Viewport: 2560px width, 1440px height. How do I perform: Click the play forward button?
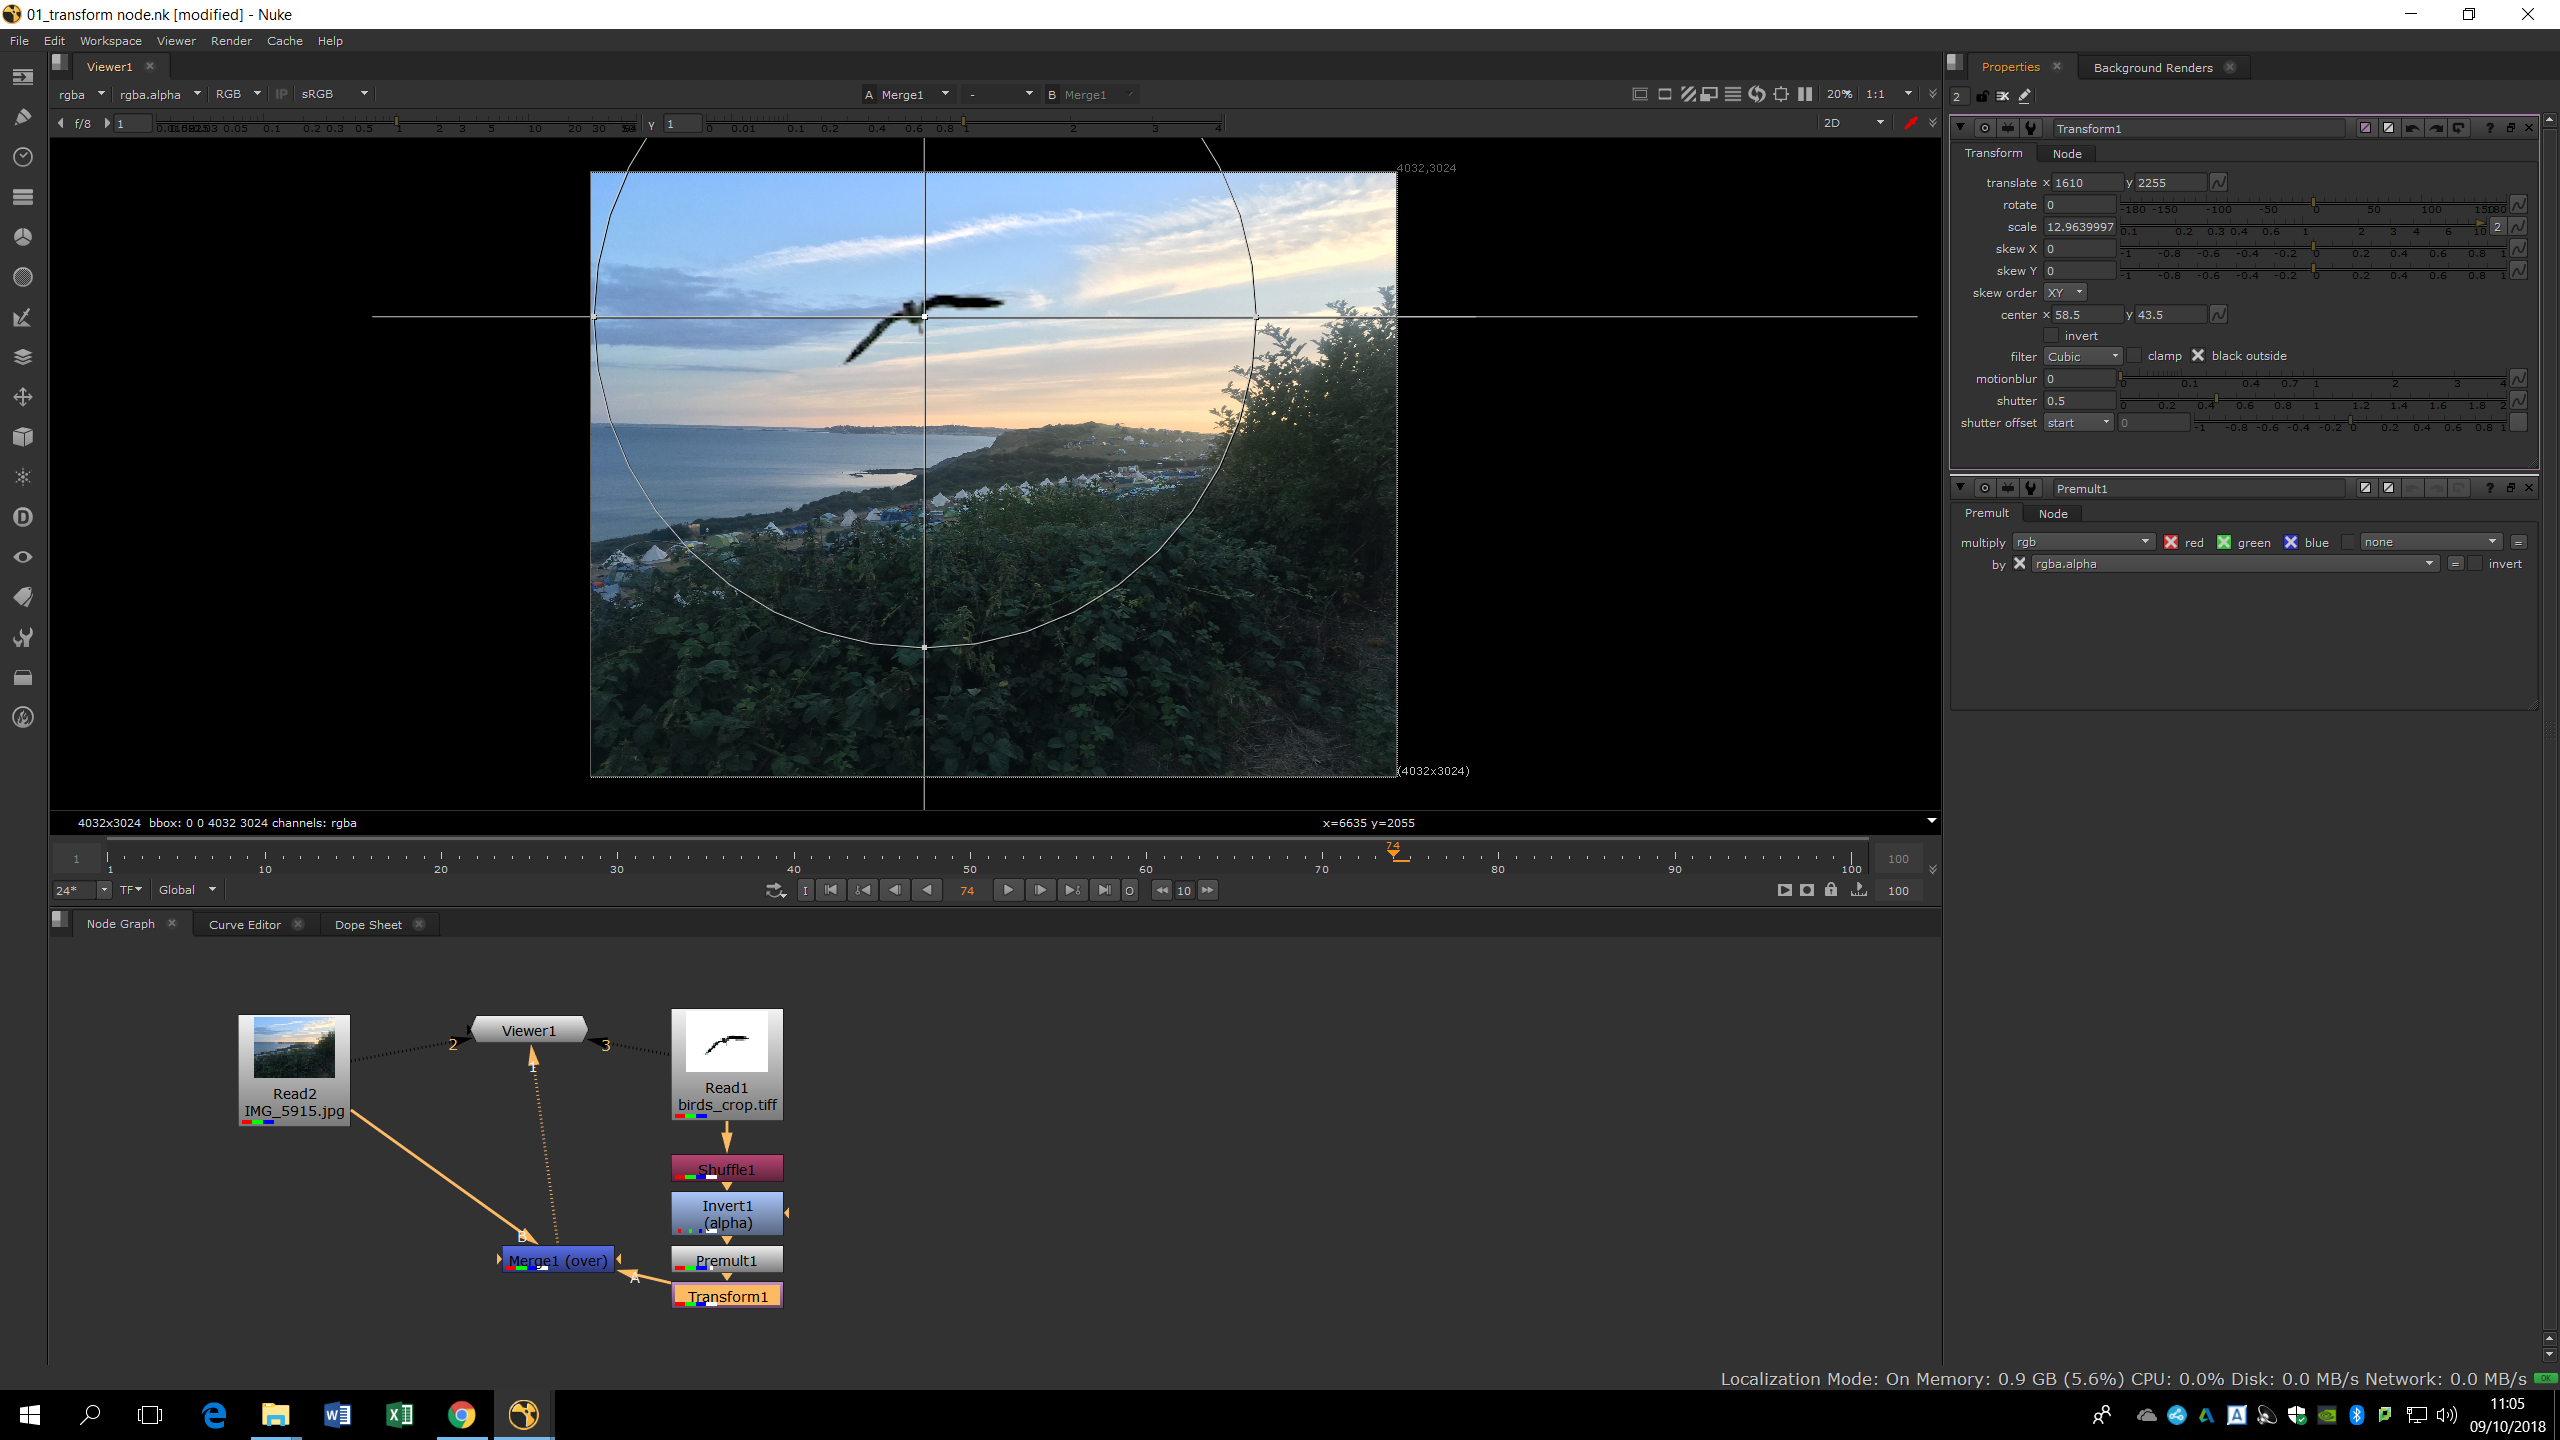coord(1008,890)
